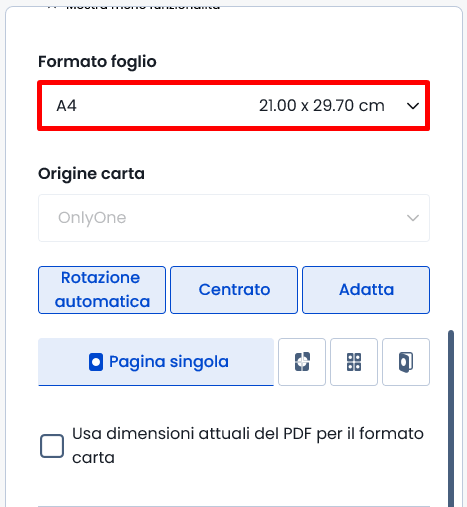Click the vertical scrollbar thumb on right

click(x=451, y=418)
